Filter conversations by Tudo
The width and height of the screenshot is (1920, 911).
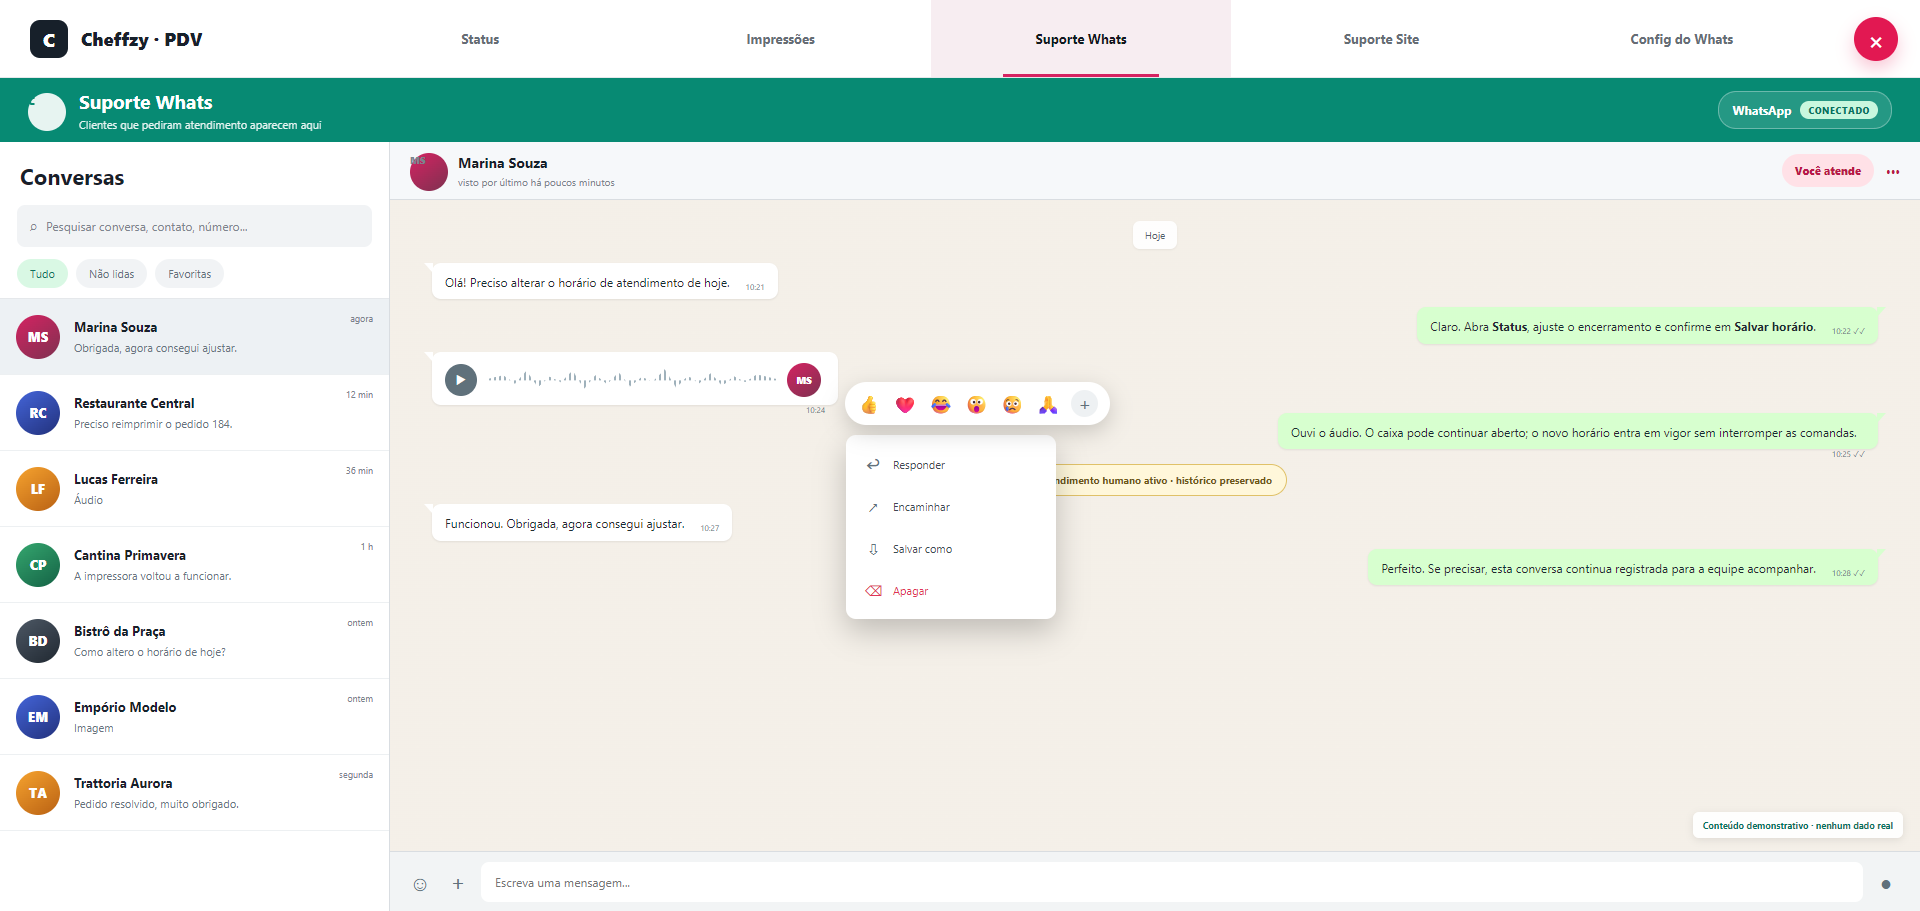click(42, 274)
